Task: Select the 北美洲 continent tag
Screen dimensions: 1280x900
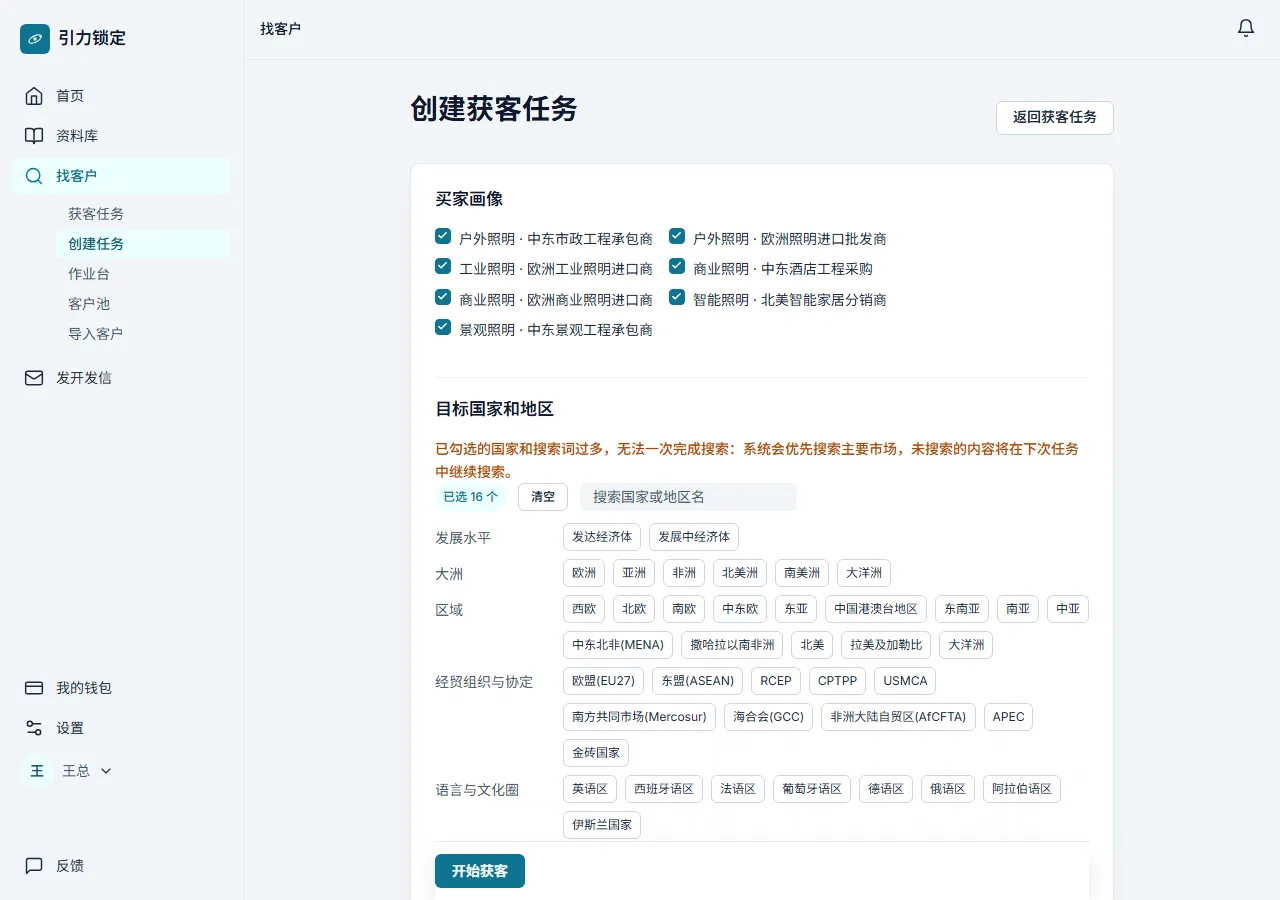Action: 740,573
